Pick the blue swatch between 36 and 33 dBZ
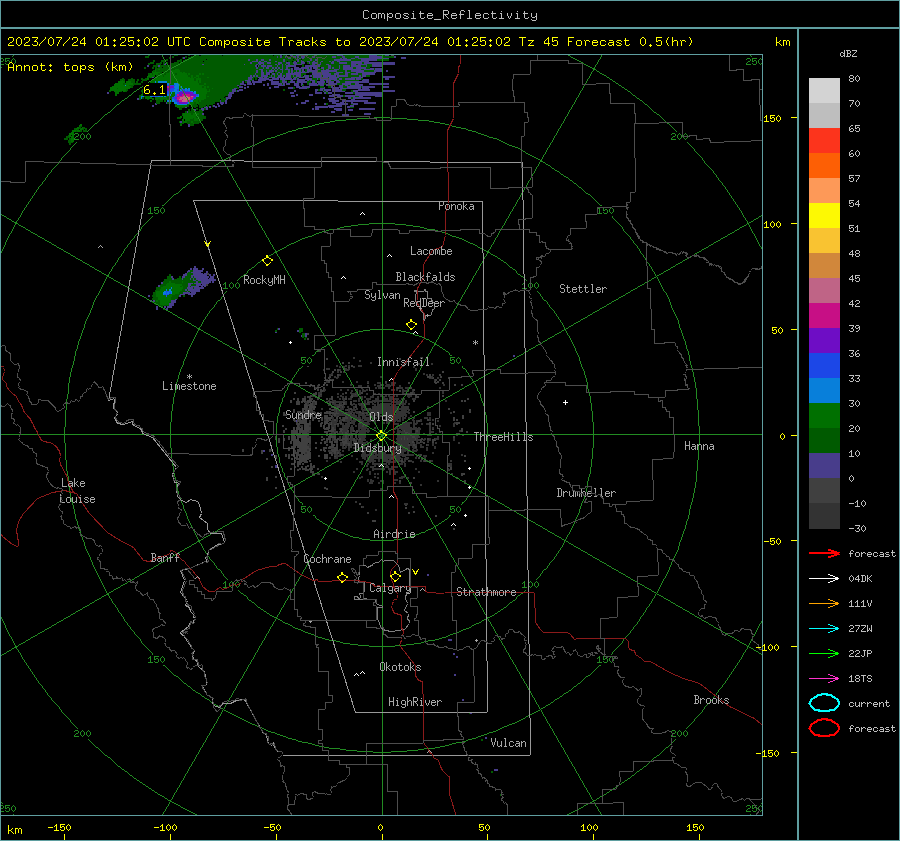Screen dimensions: 900x841 (x=824, y=366)
